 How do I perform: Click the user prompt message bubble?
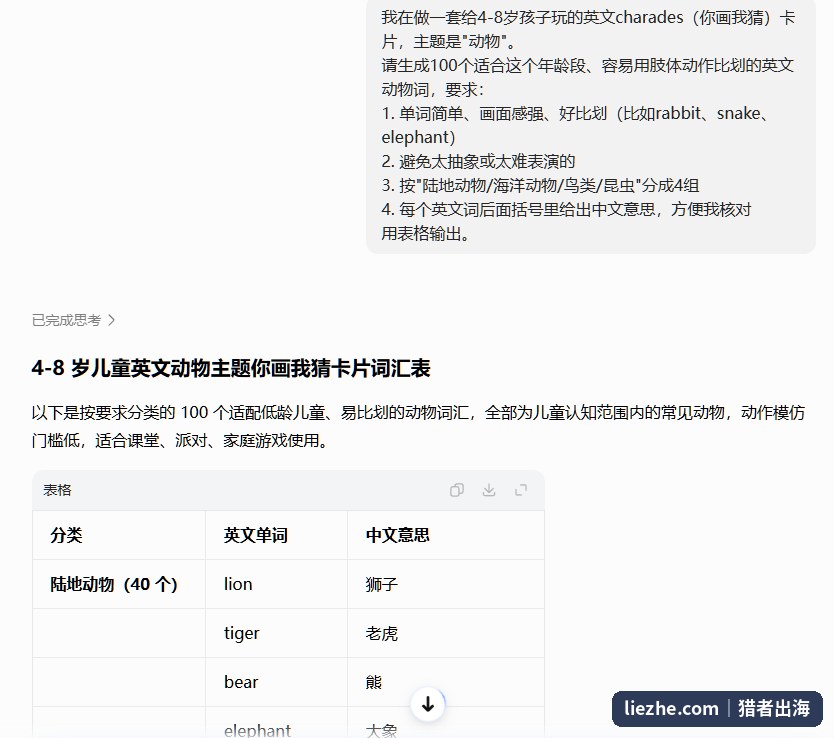(590, 125)
